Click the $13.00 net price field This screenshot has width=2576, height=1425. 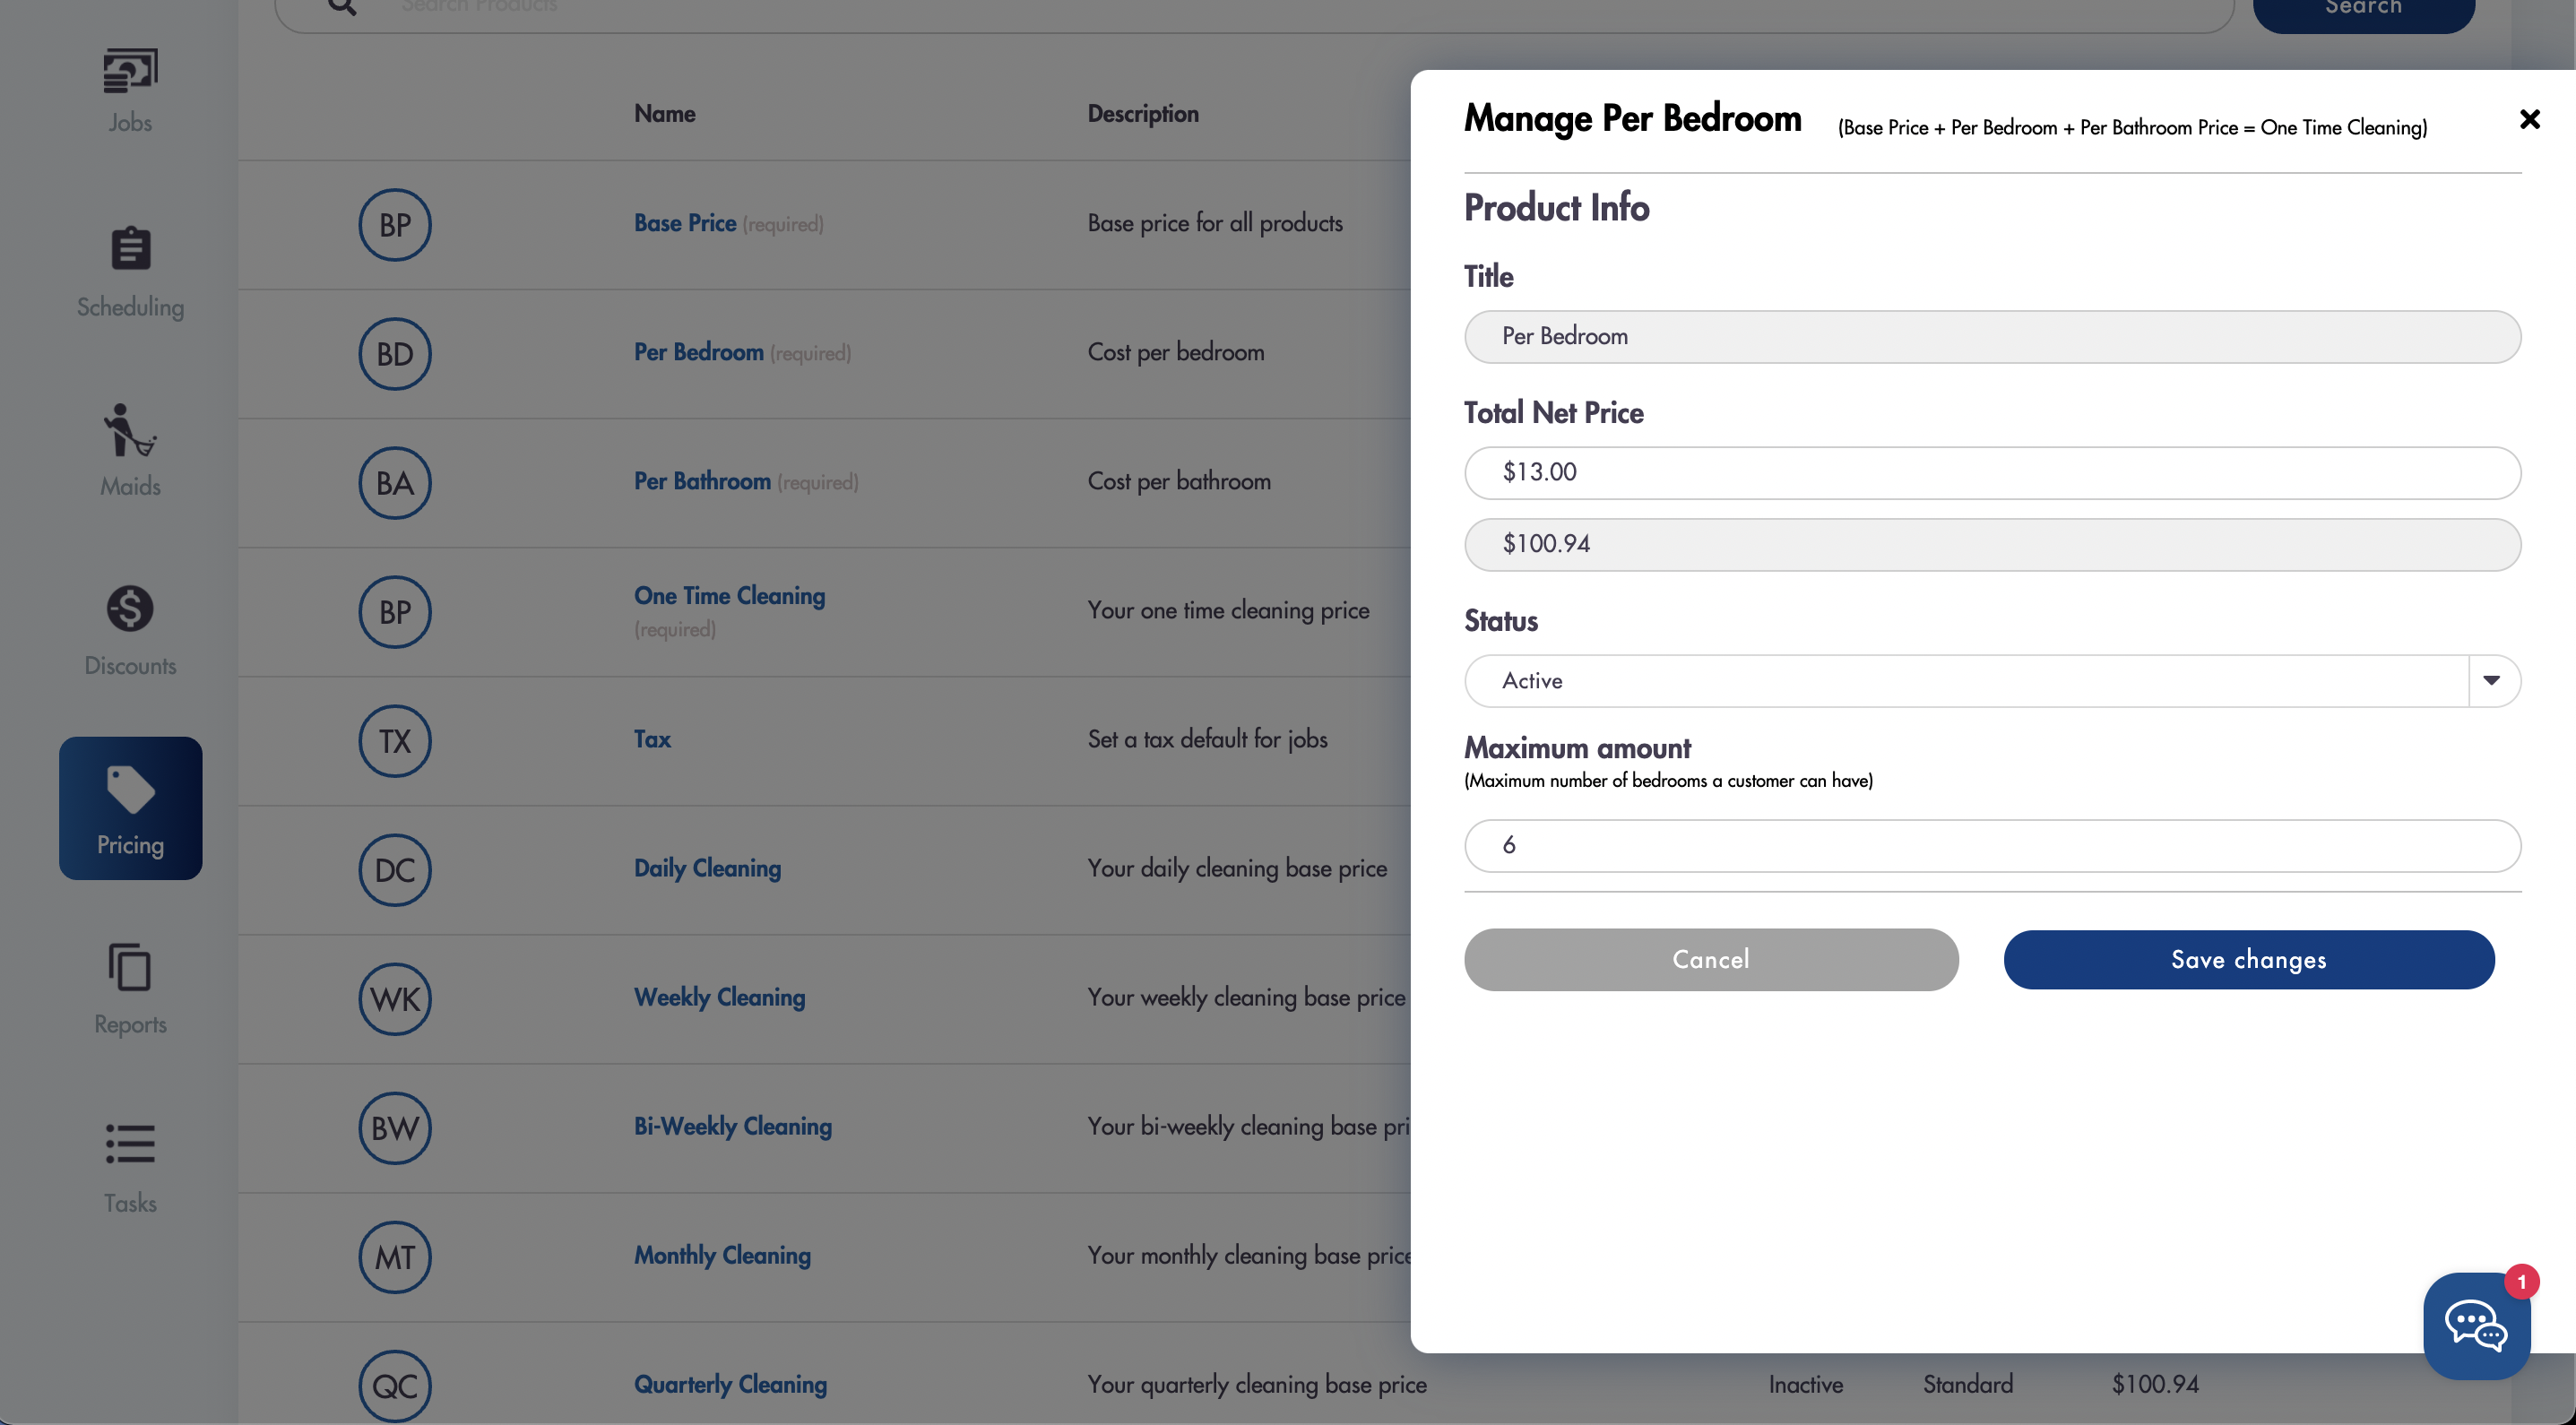tap(1992, 472)
